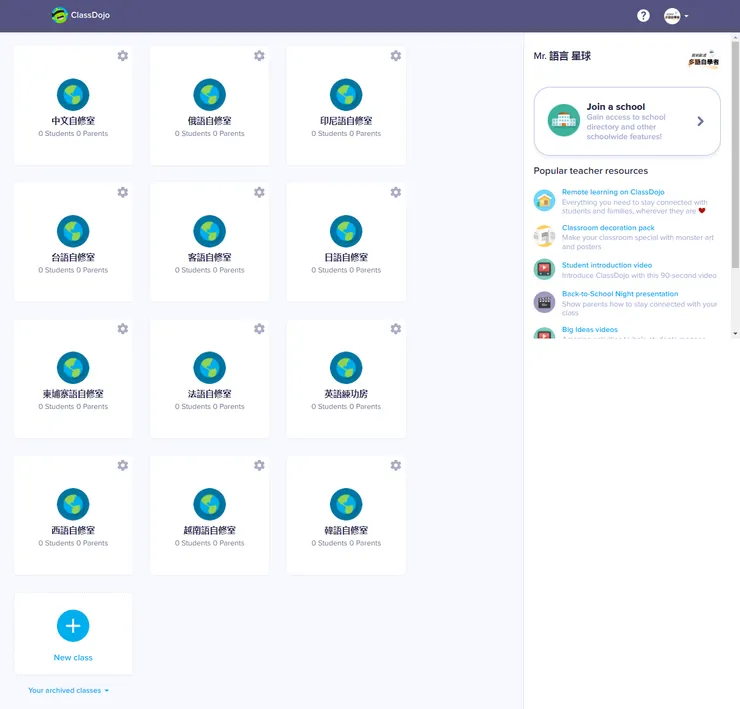Click the 中文自修室 class name

coord(73,121)
